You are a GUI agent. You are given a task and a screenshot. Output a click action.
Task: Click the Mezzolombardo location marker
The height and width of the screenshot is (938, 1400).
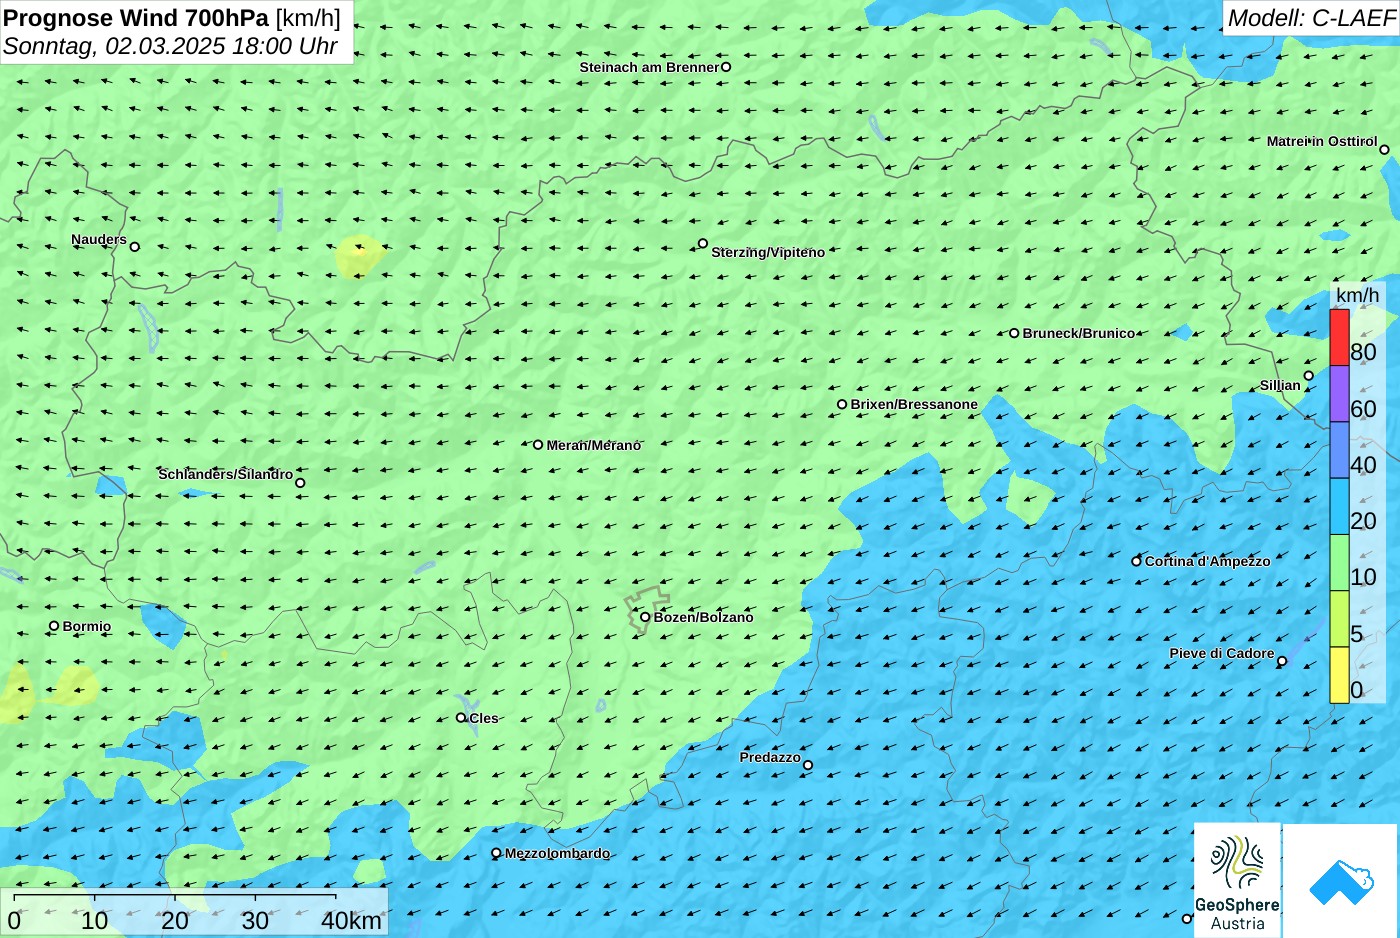[496, 853]
